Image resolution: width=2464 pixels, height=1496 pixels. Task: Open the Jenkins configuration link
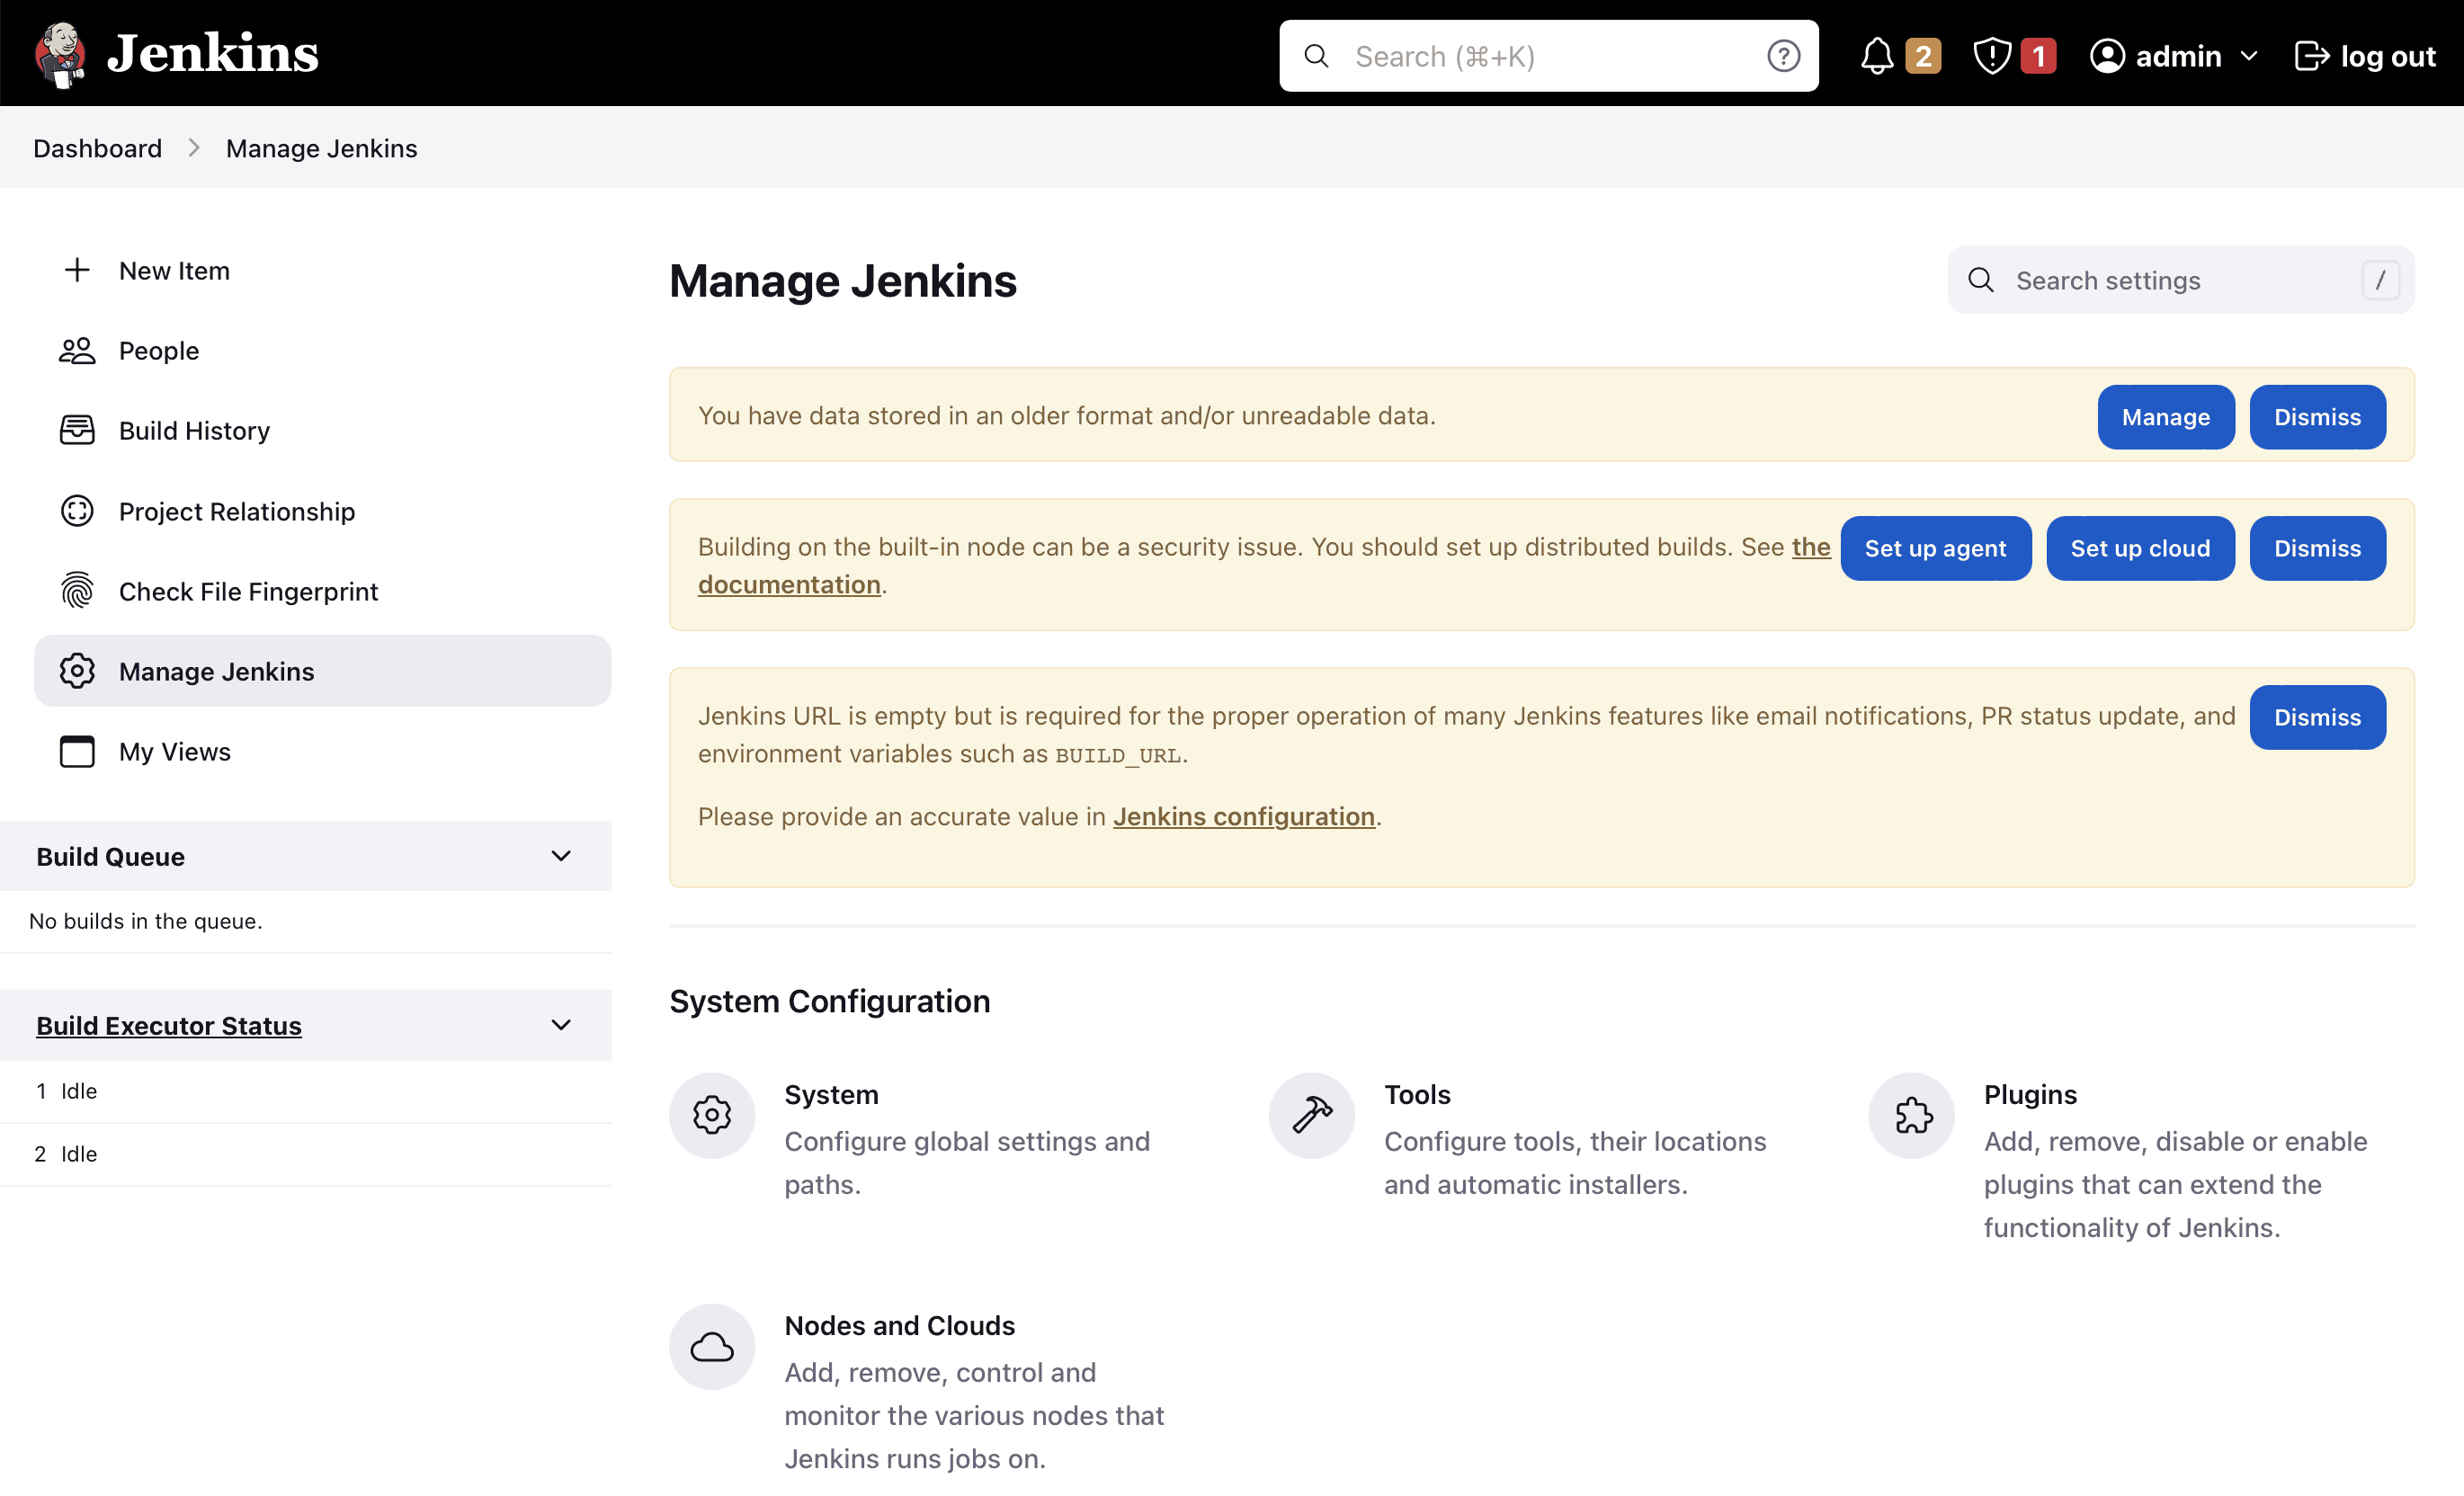(x=1243, y=816)
